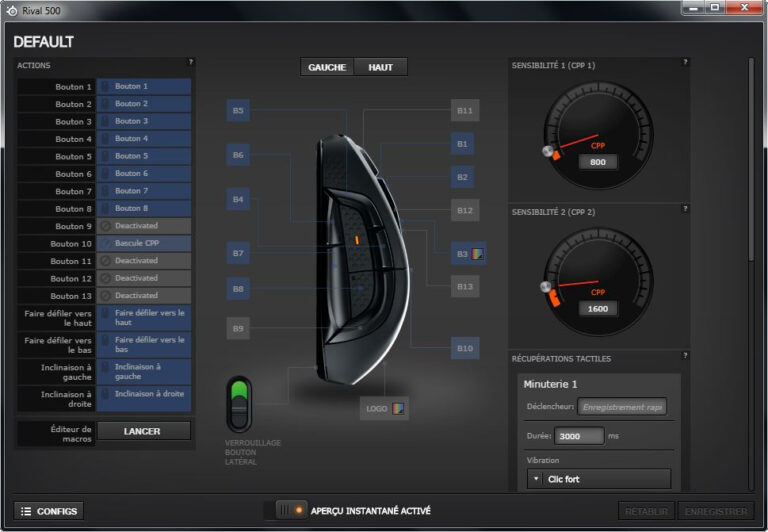Viewport: 768px width, 532px height.
Task: Select the B1 button marker
Action: tap(462, 144)
